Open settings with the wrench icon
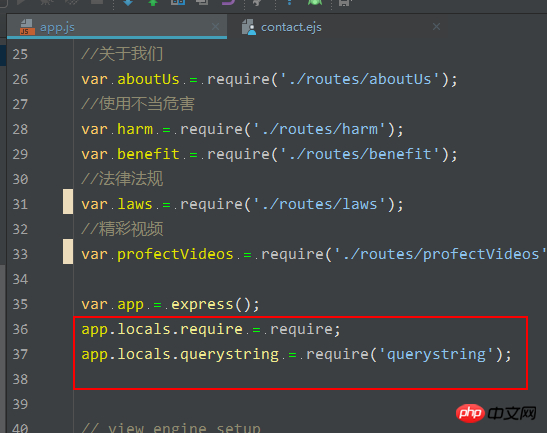This screenshot has width=547, height=433. (x=257, y=2)
